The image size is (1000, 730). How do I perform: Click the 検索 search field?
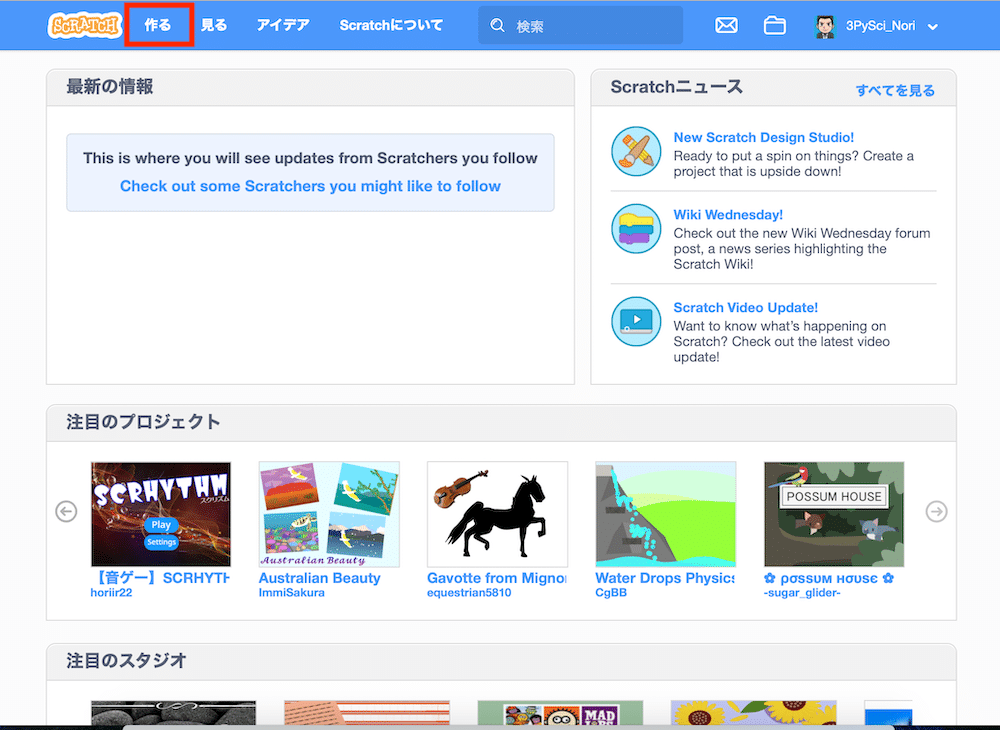click(580, 26)
